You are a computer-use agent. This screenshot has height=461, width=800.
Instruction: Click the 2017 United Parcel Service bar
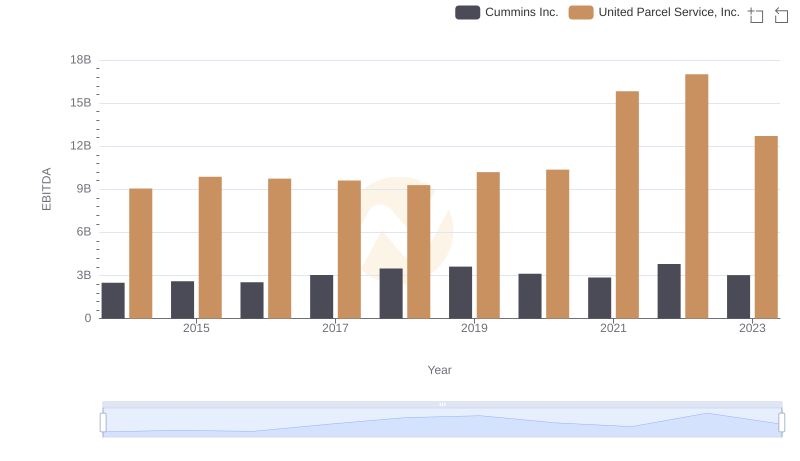(x=349, y=249)
